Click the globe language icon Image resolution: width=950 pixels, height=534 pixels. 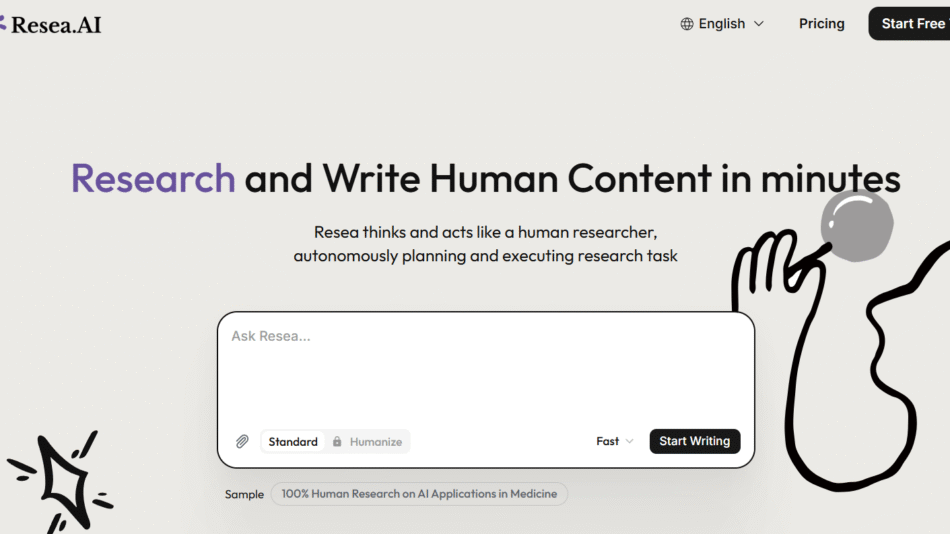(x=687, y=24)
